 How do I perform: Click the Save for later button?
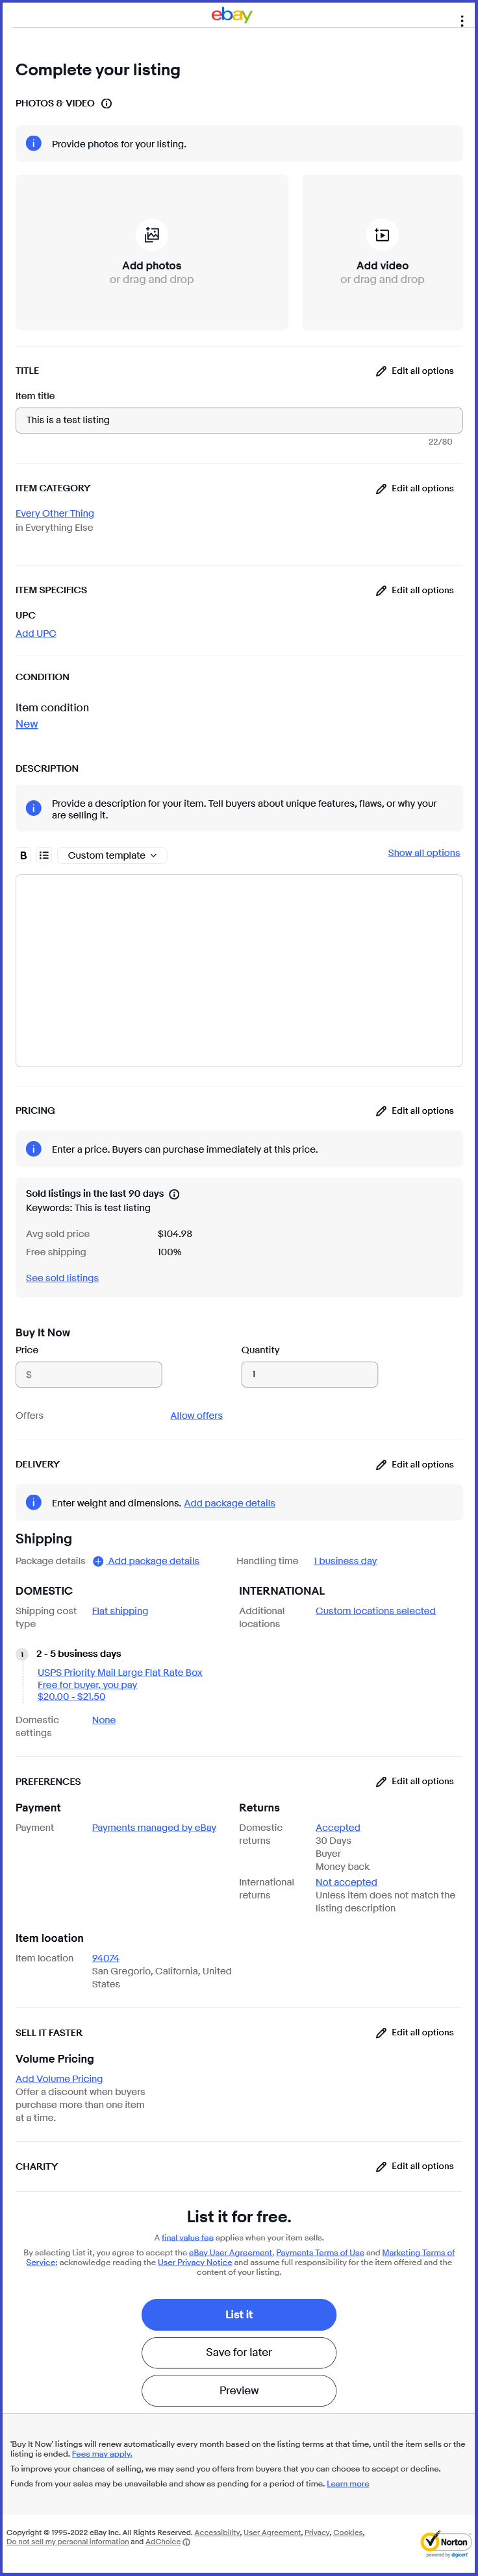point(239,2351)
